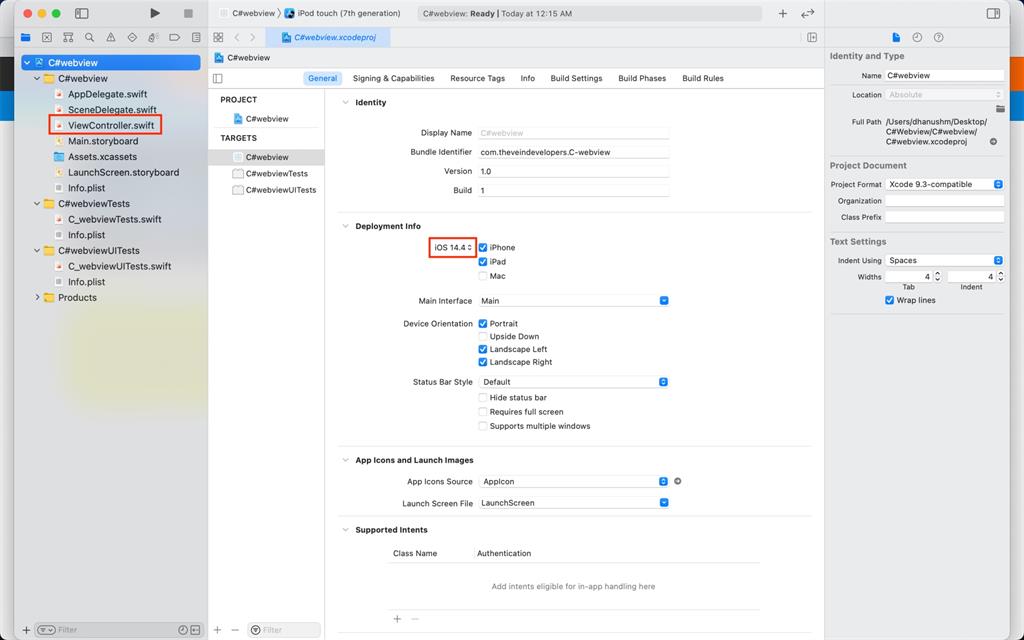Show the Report navigator icon
1024x640 pixels.
pos(196,37)
